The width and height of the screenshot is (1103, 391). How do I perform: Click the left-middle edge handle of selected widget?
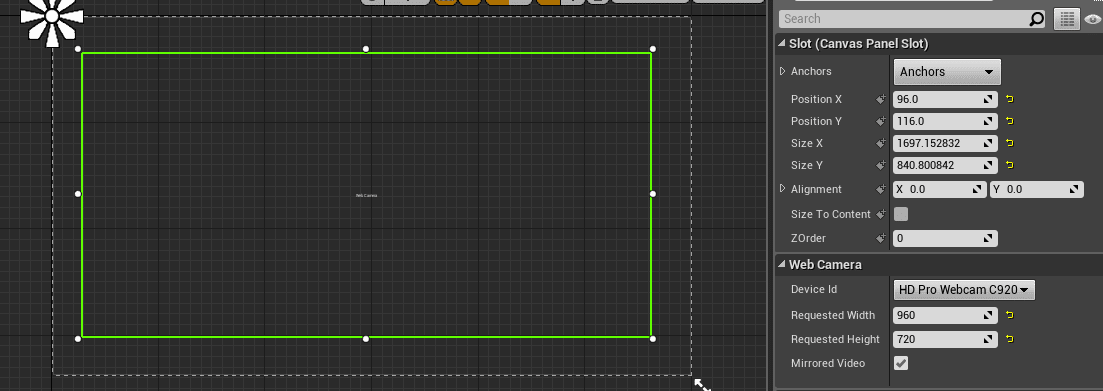[78, 194]
